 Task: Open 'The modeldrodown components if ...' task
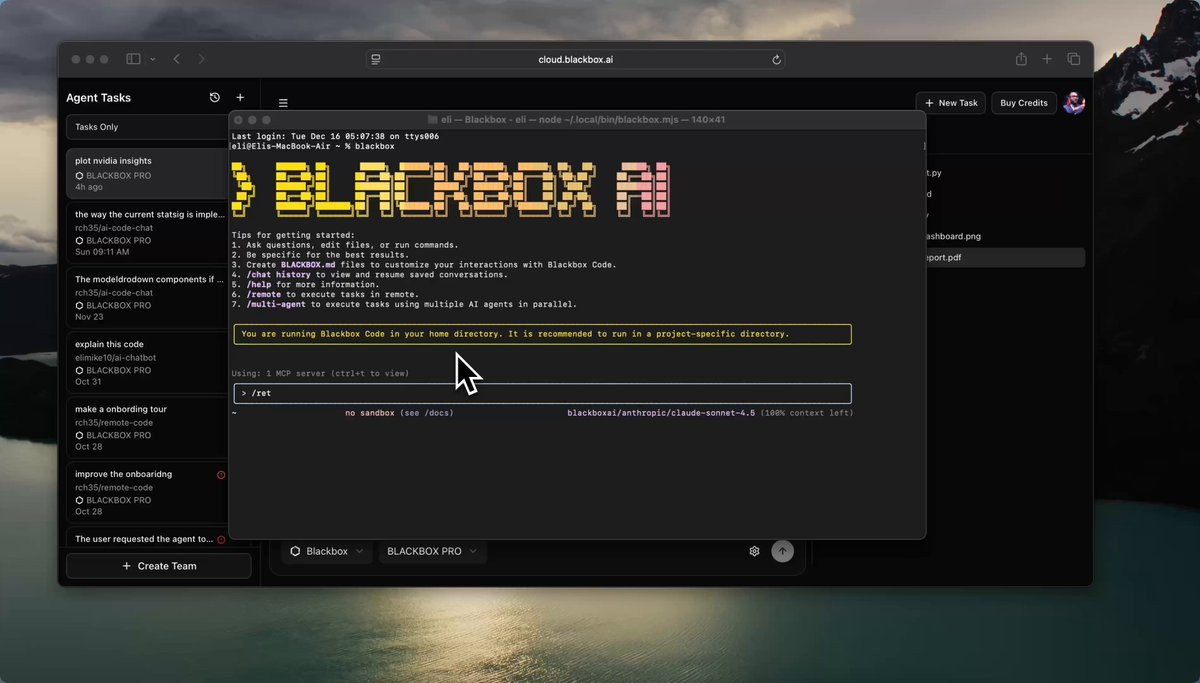pyautogui.click(x=148, y=298)
